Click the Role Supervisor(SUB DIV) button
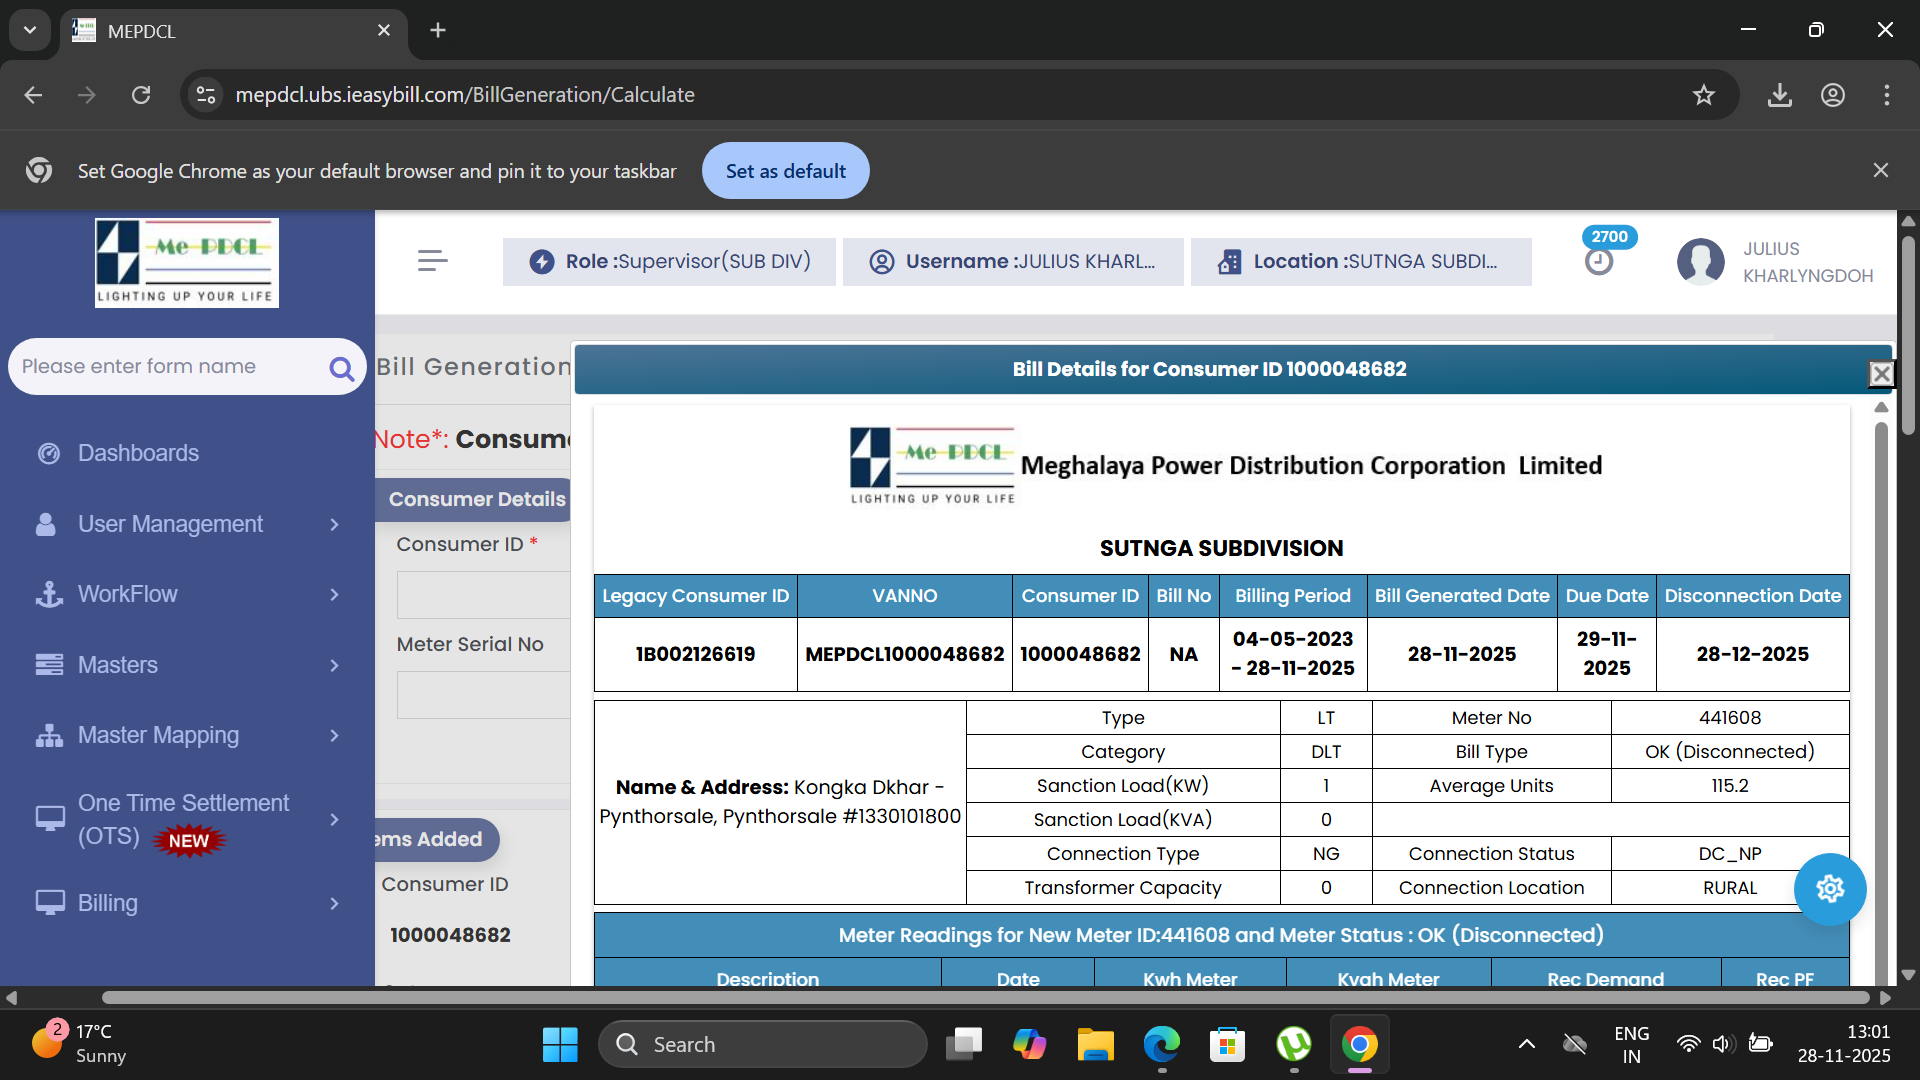The image size is (1920, 1080). (x=669, y=262)
